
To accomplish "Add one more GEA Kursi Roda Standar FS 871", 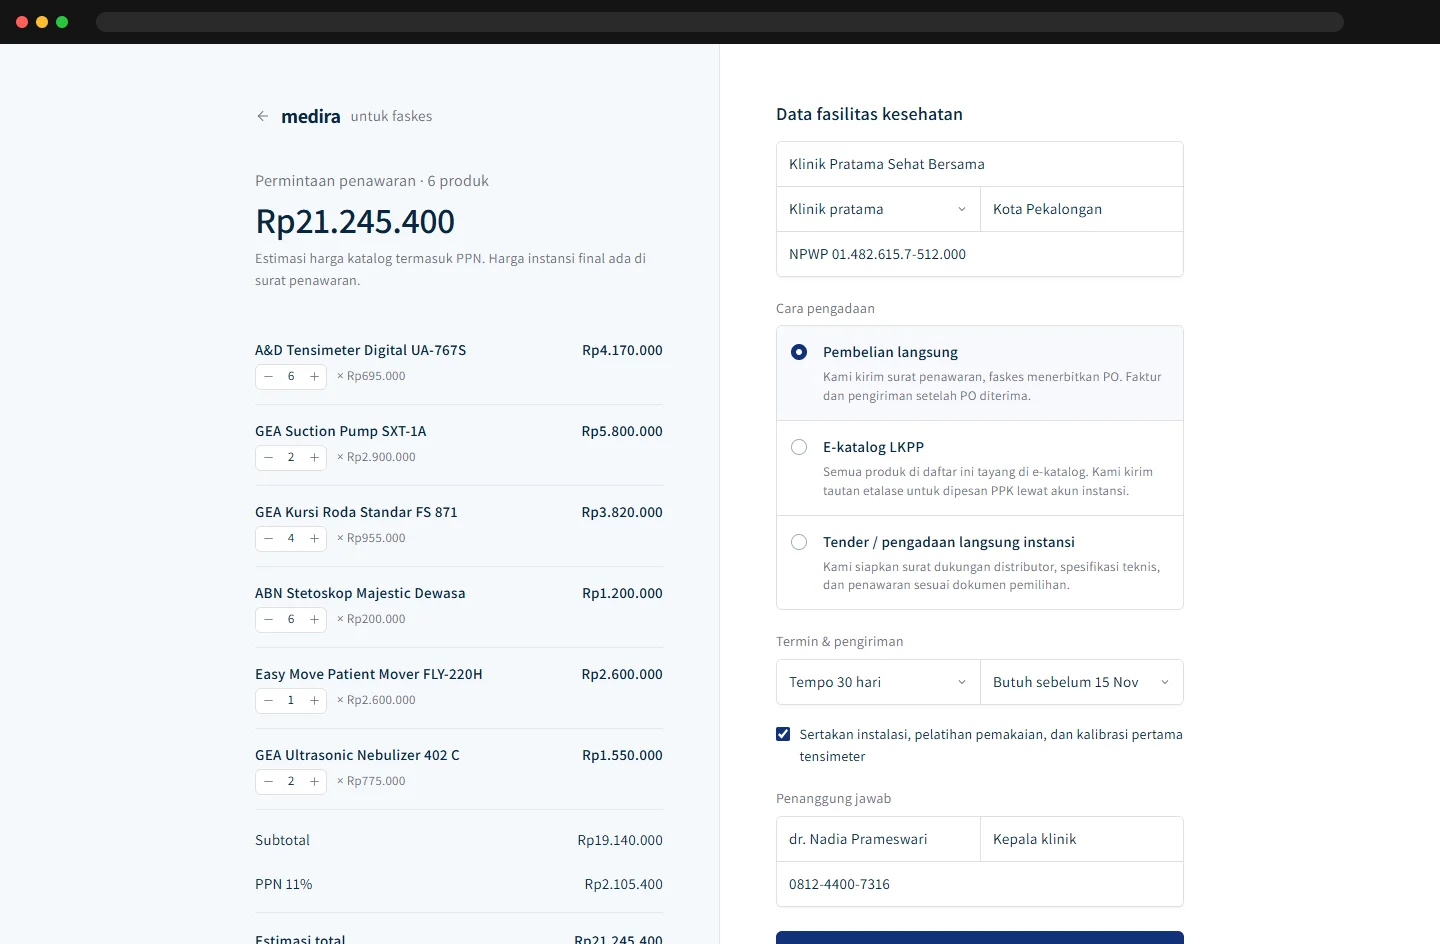I will point(314,539).
